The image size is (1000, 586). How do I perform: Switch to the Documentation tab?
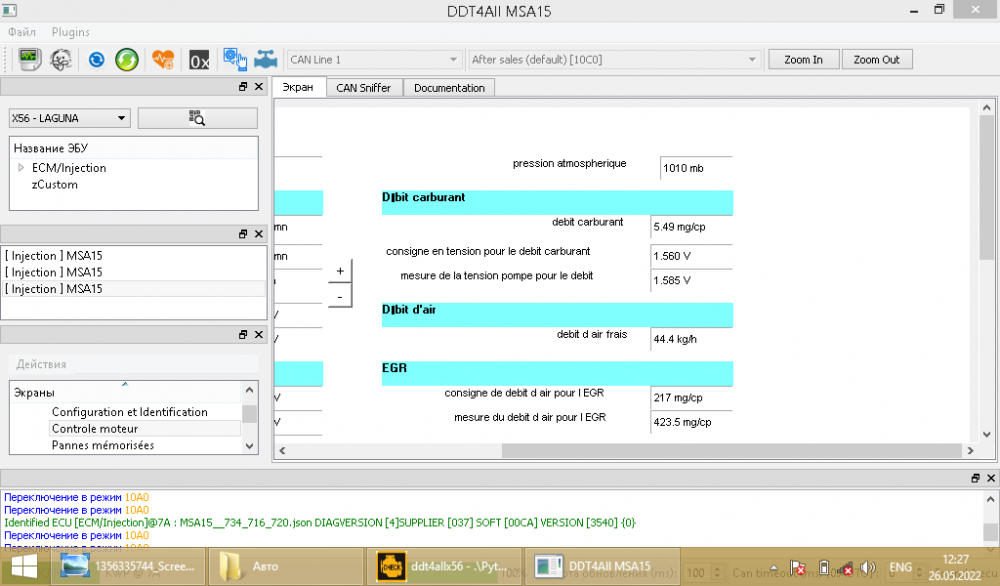coord(449,88)
